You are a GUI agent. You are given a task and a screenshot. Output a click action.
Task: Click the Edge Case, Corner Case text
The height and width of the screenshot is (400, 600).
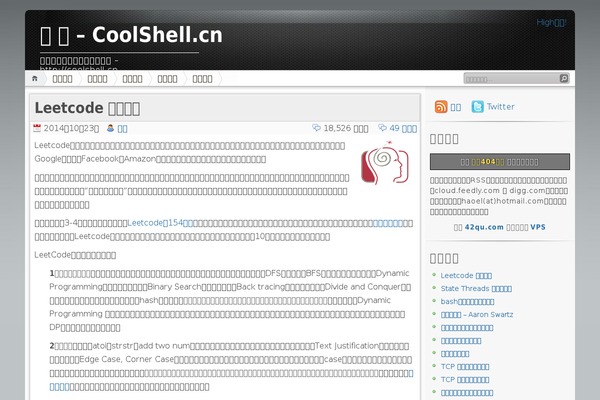(127, 359)
